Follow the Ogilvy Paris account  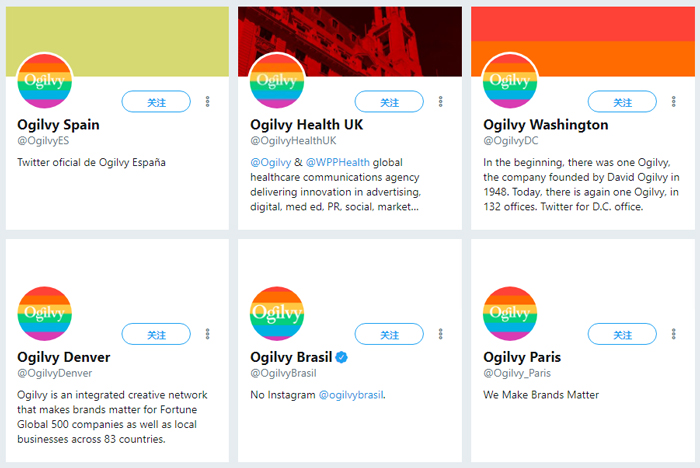tap(622, 334)
